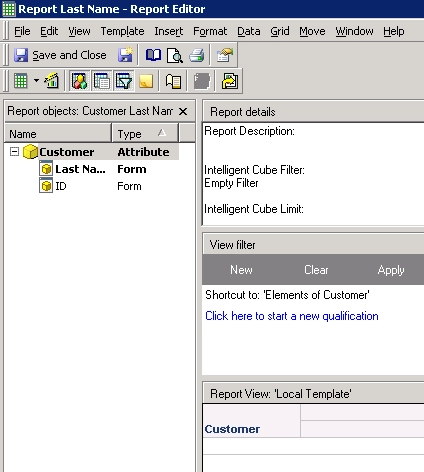
Task: Click the ID form icon
Action: tap(46, 186)
